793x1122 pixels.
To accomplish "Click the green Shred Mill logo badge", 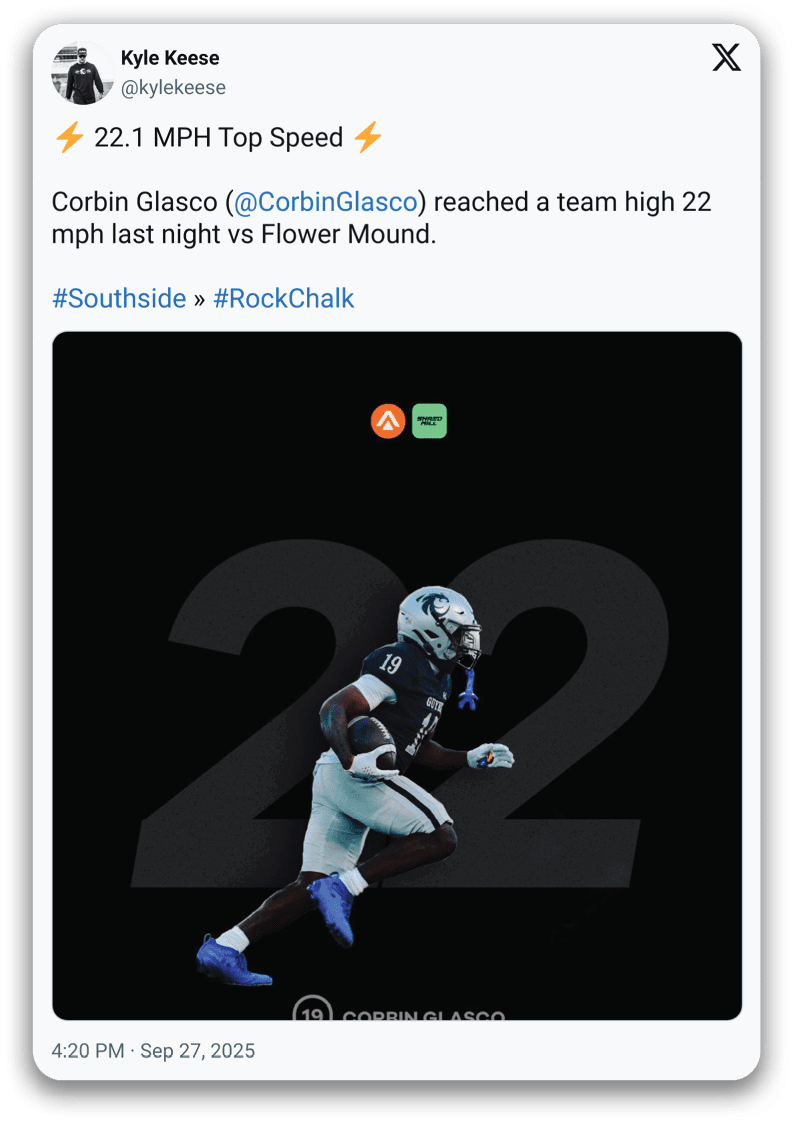I will [x=429, y=421].
